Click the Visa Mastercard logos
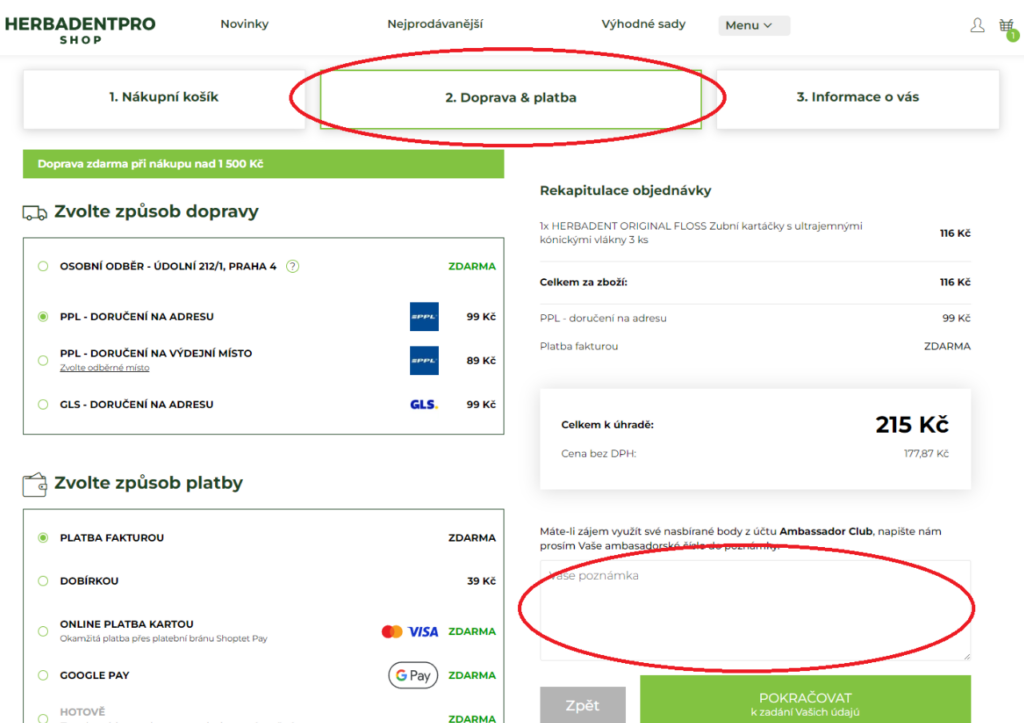 click(x=410, y=632)
